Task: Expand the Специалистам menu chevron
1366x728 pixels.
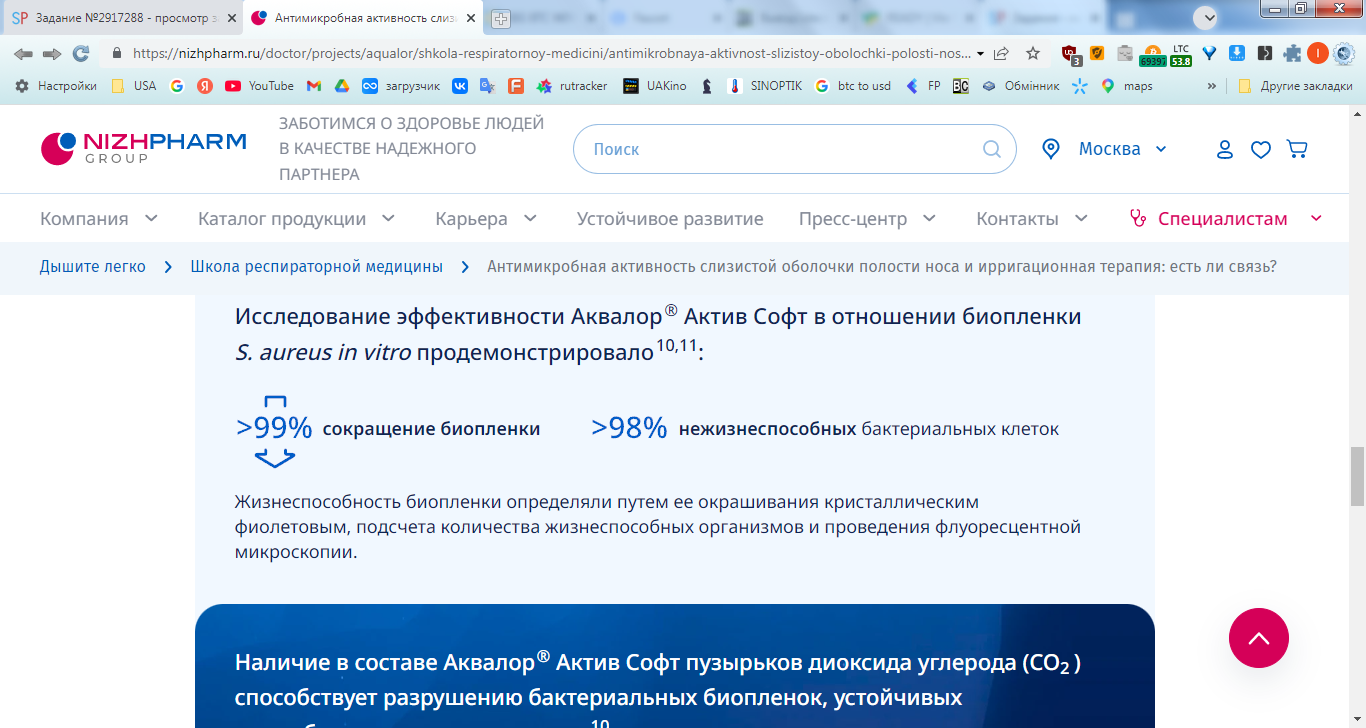Action: (x=1316, y=218)
